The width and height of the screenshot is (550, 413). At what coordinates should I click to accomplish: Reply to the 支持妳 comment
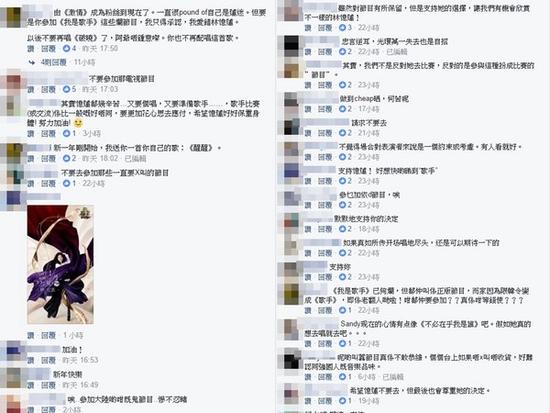click(x=325, y=277)
